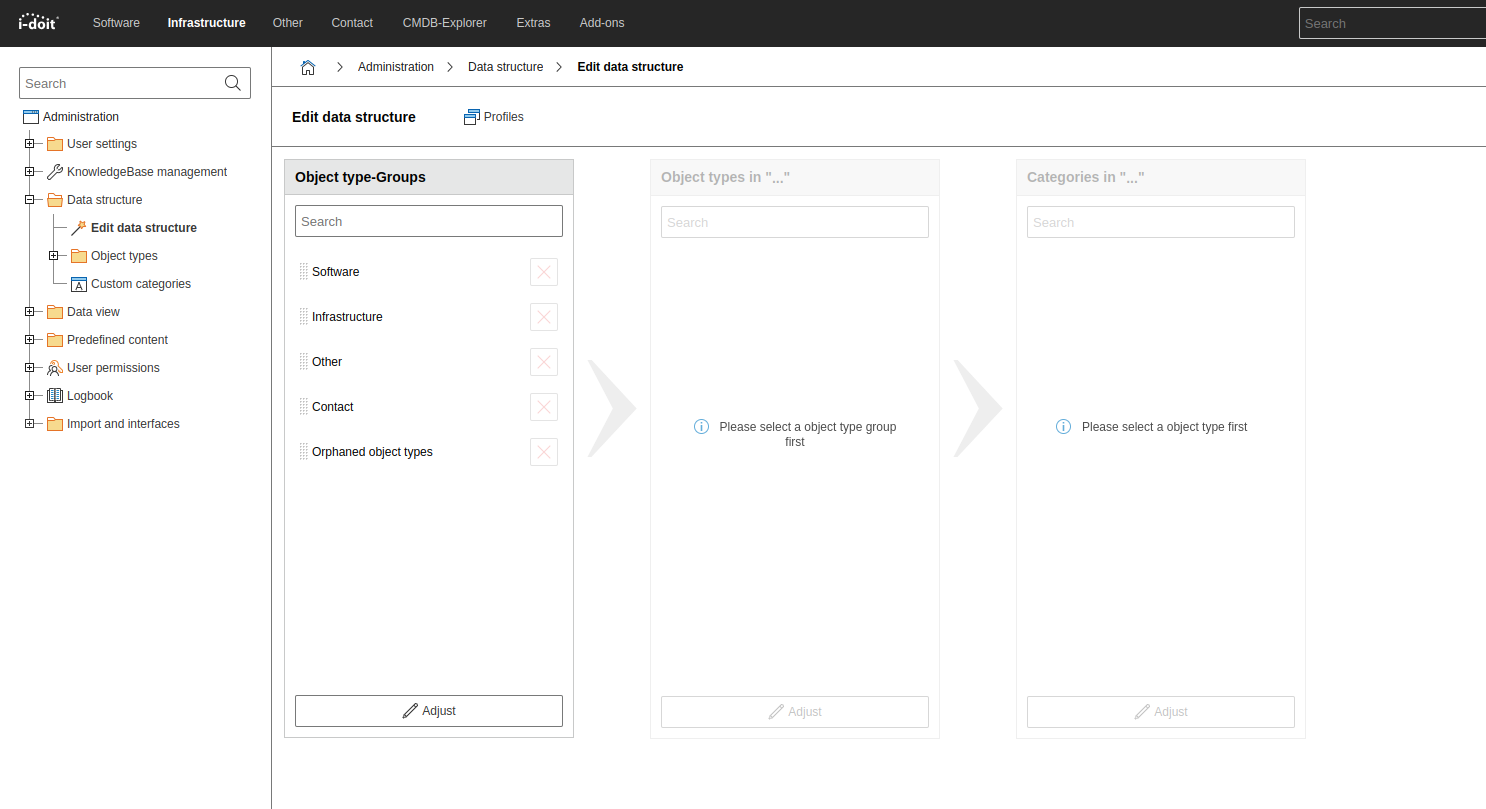Delete the Contact object type group
The width and height of the screenshot is (1486, 809).
(544, 407)
